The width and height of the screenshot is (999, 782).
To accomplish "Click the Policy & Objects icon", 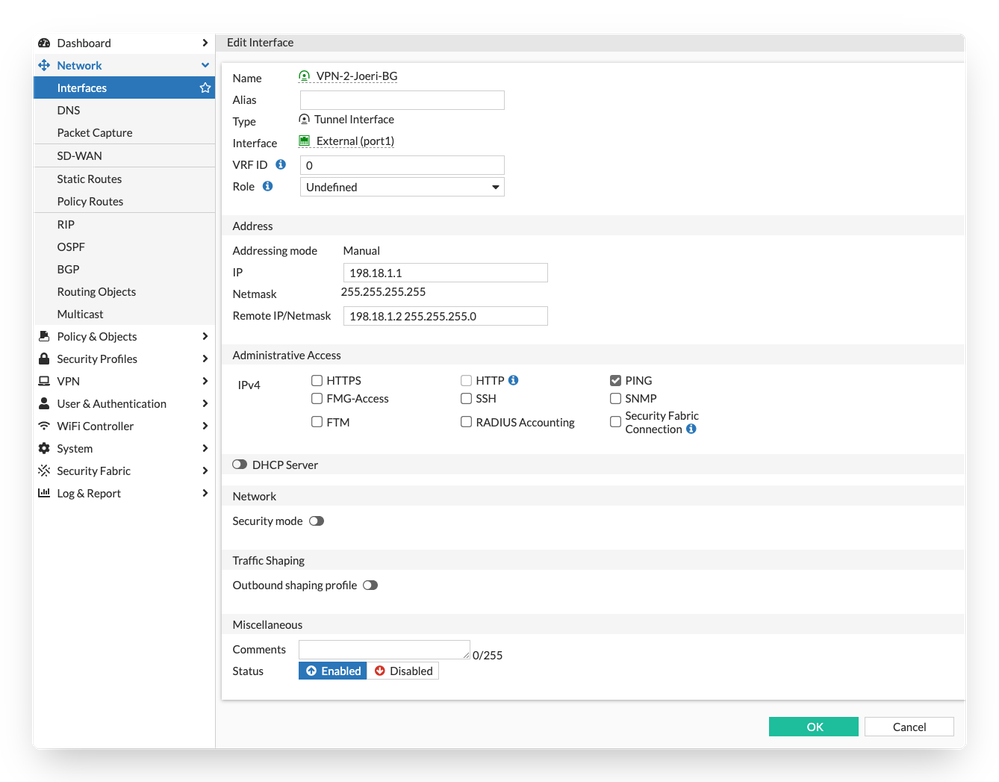I will 44,336.
